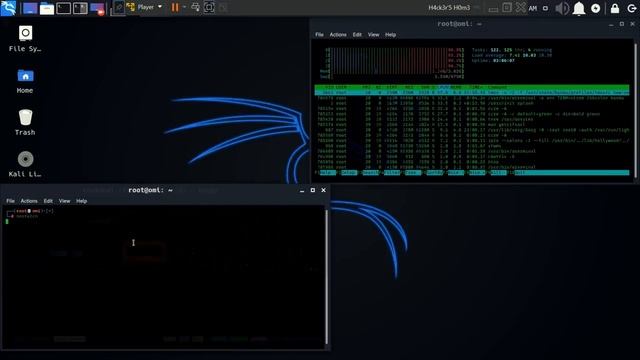640x360 pixels.
Task: Open Home folder desktop icon
Action: 25,81
